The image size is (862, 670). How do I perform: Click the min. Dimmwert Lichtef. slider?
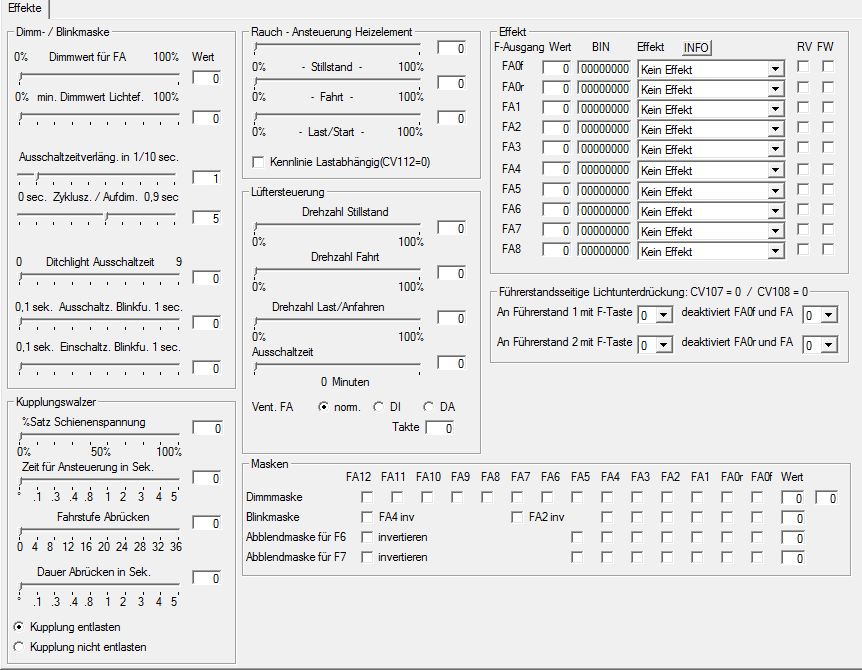[99, 118]
